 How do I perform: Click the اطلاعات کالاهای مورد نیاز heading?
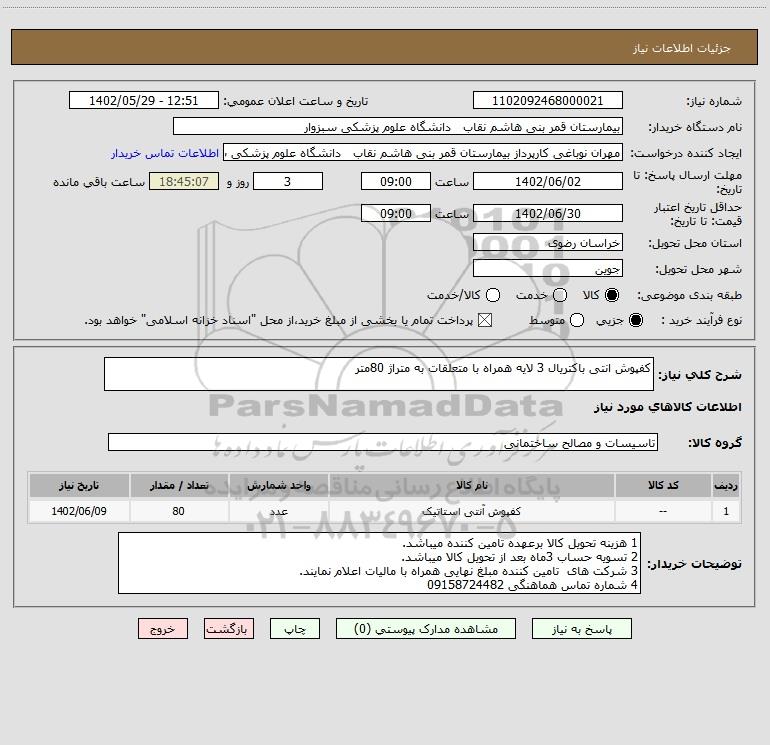(668, 407)
